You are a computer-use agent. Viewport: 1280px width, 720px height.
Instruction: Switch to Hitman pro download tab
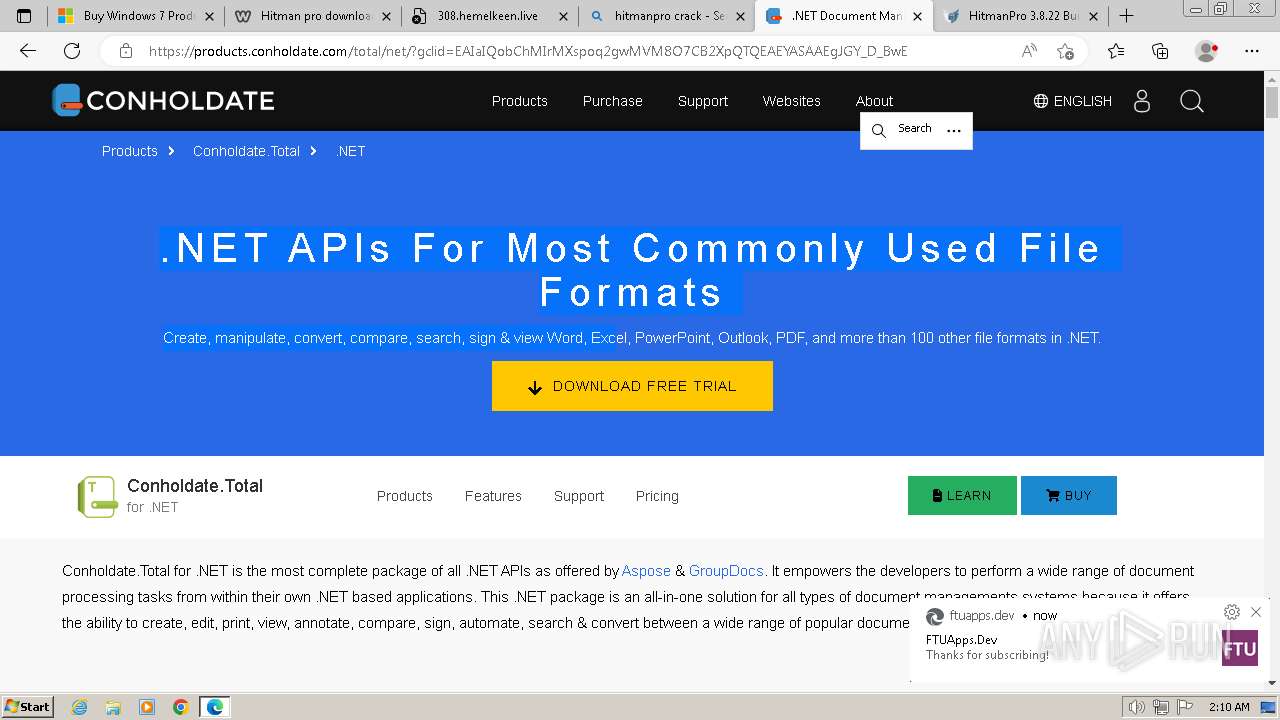click(314, 16)
